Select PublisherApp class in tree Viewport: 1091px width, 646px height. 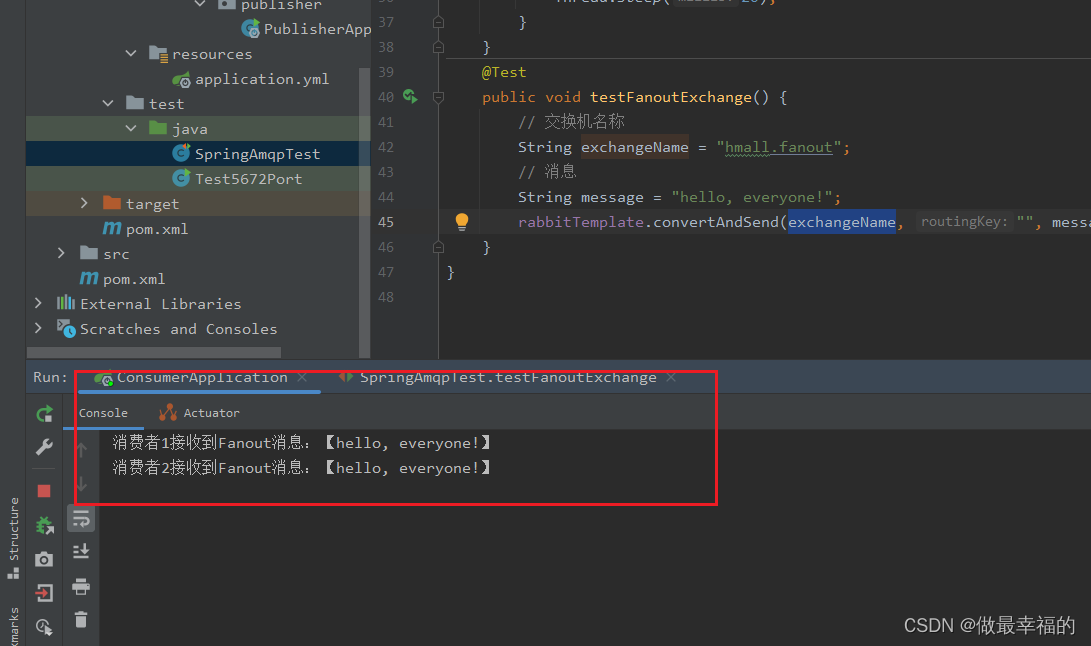tap(317, 29)
